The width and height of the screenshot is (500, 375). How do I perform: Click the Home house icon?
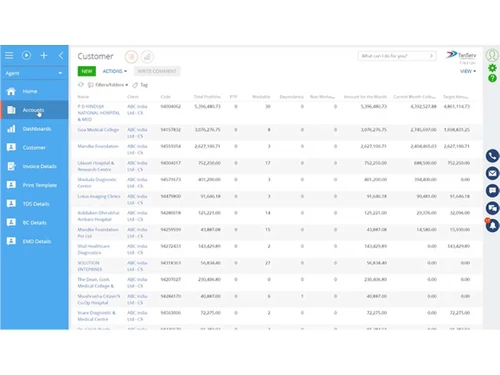click(x=11, y=91)
